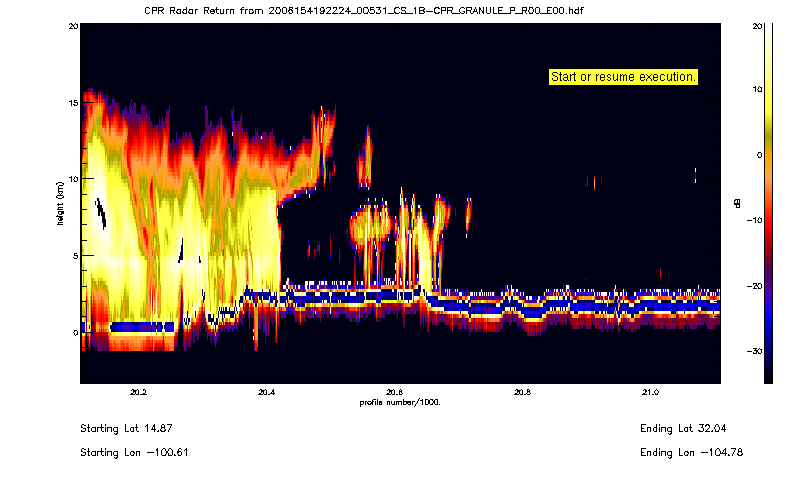
Task: Select the "profile number/1000." x-axis label
Action: coord(400,402)
